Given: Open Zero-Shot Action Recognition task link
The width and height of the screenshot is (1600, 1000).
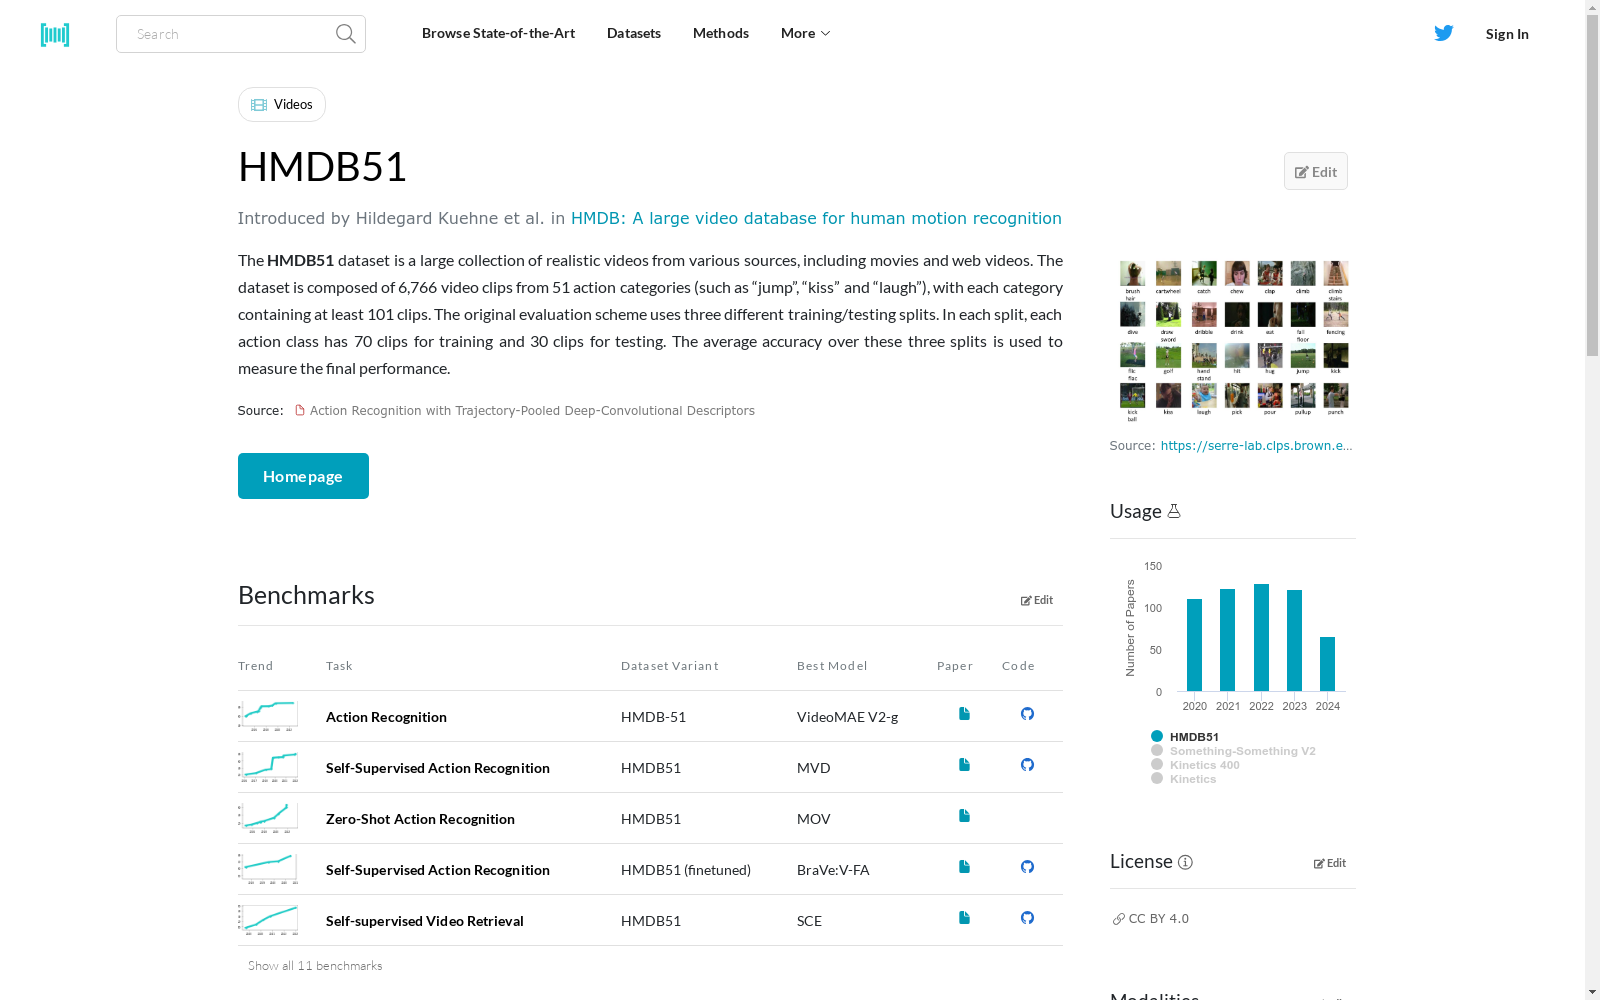Looking at the screenshot, I should point(420,819).
